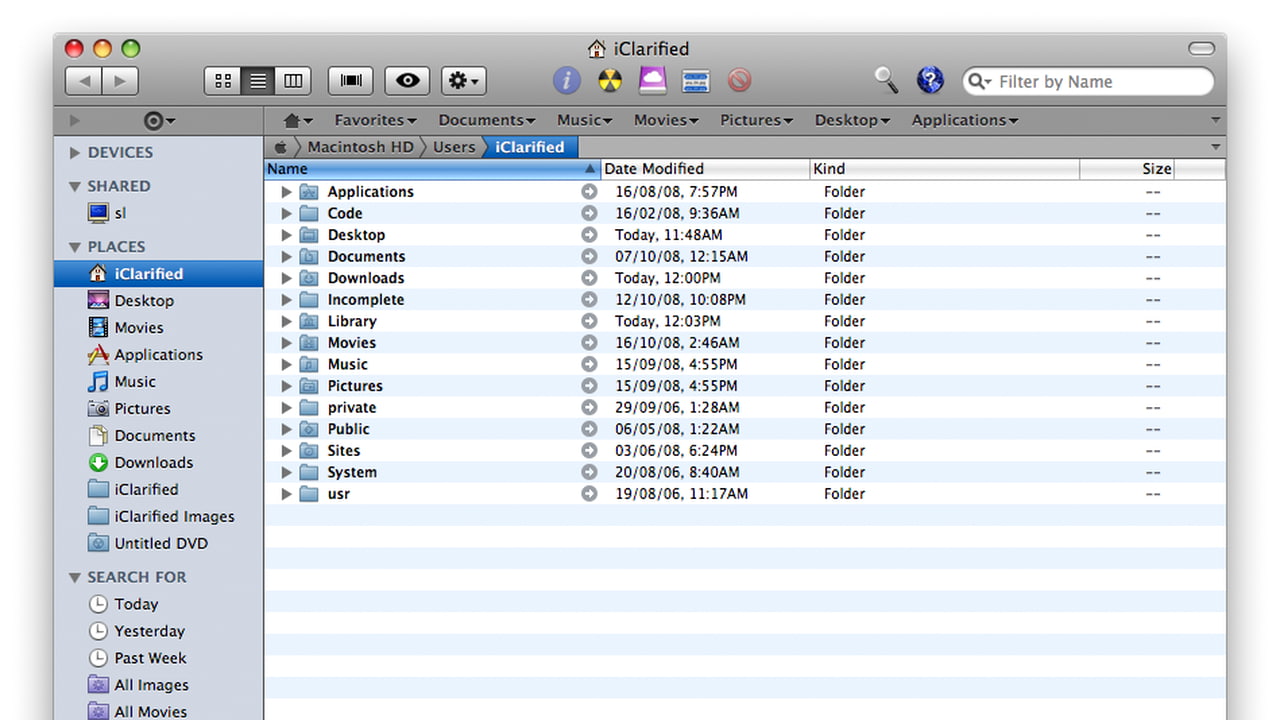Click the red prohibition delete icon
The height and width of the screenshot is (720, 1280).
tap(739, 80)
